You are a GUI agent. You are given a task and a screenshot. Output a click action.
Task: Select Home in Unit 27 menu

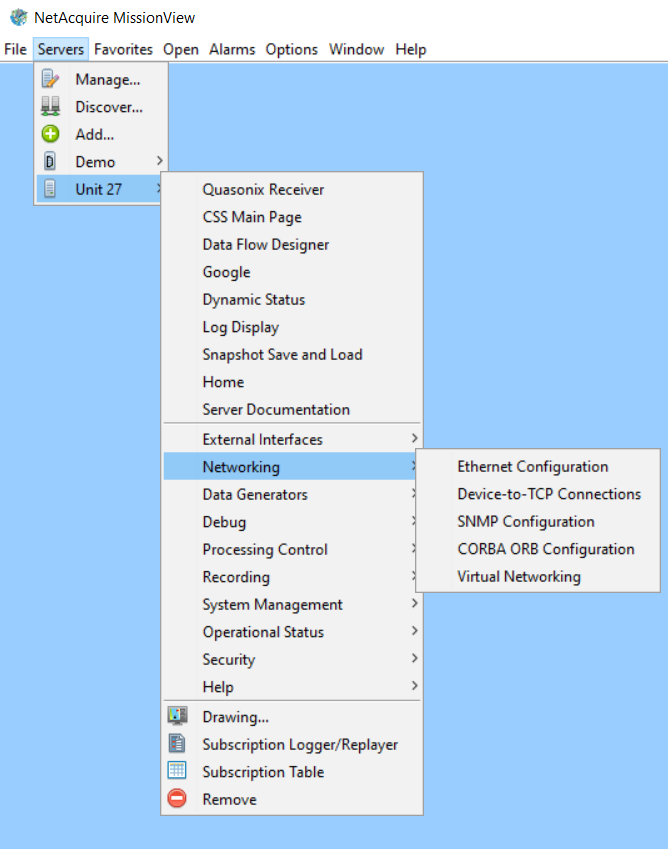pos(292,382)
